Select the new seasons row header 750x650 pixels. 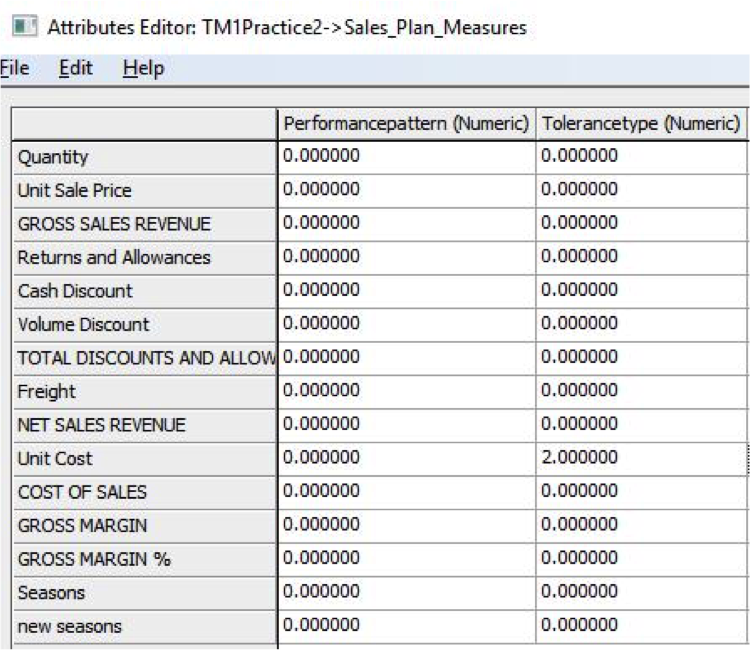coord(144,626)
